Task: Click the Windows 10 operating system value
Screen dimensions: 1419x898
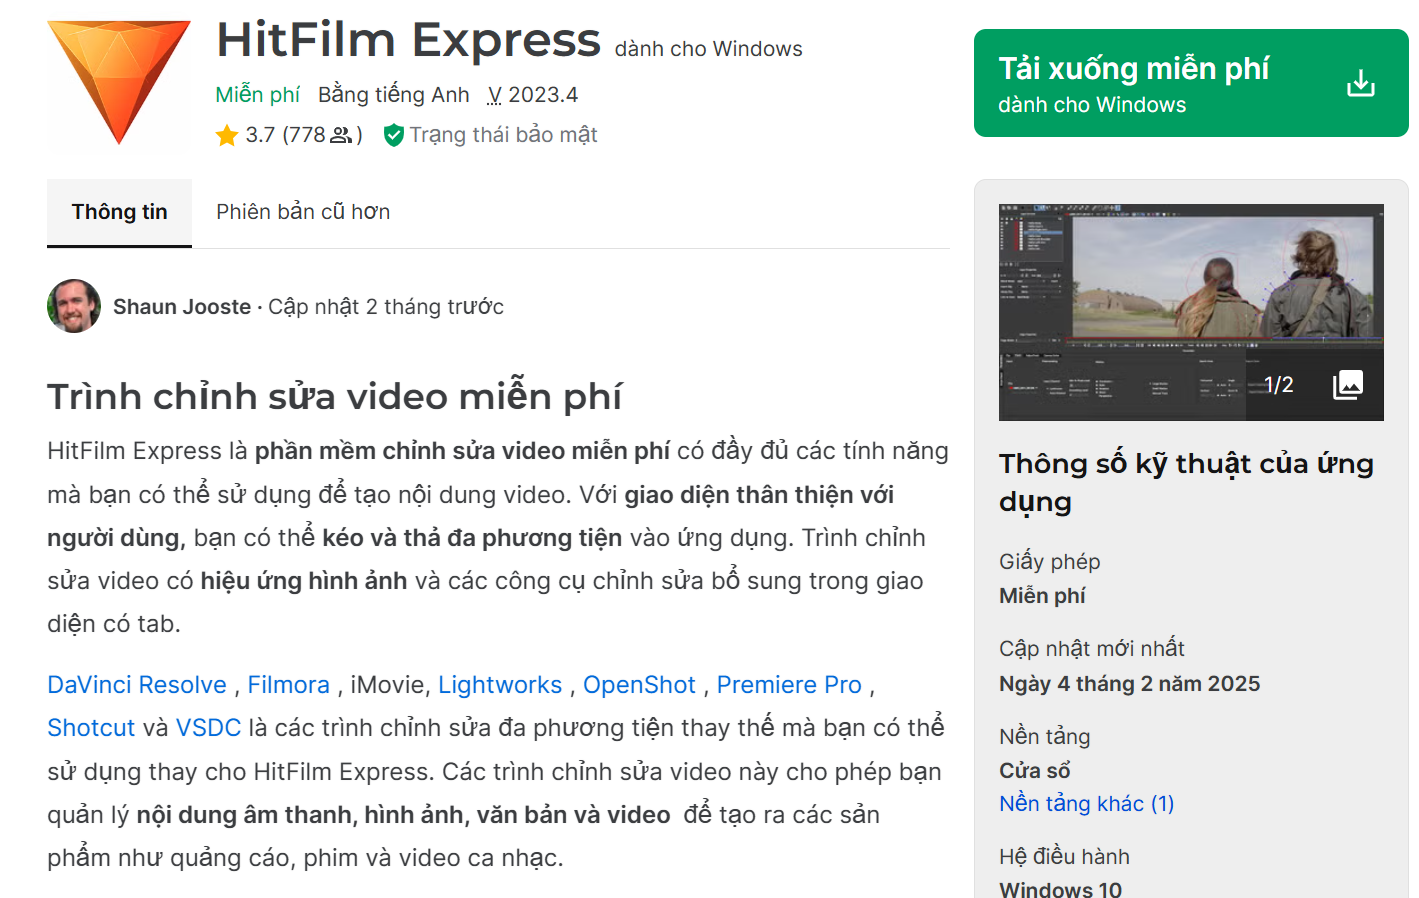Action: 1060,888
